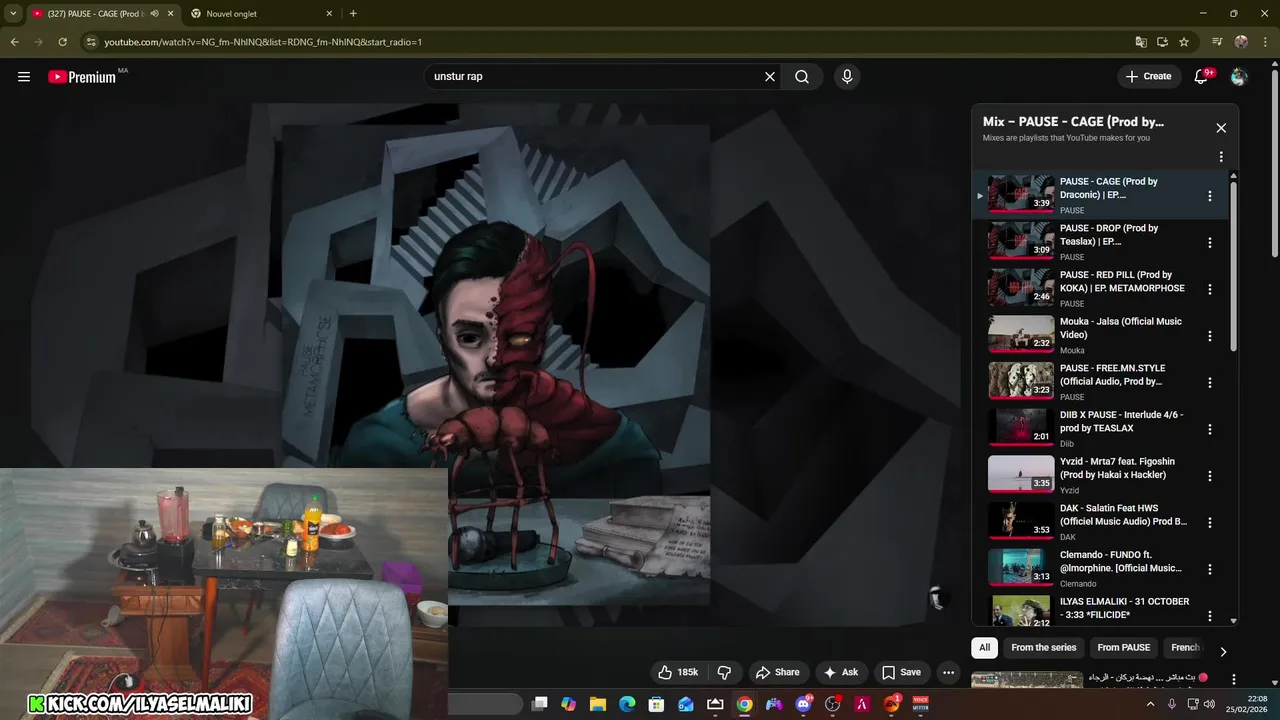Show hidden system tray icons
This screenshot has height=720, width=1280.
click(x=1150, y=704)
